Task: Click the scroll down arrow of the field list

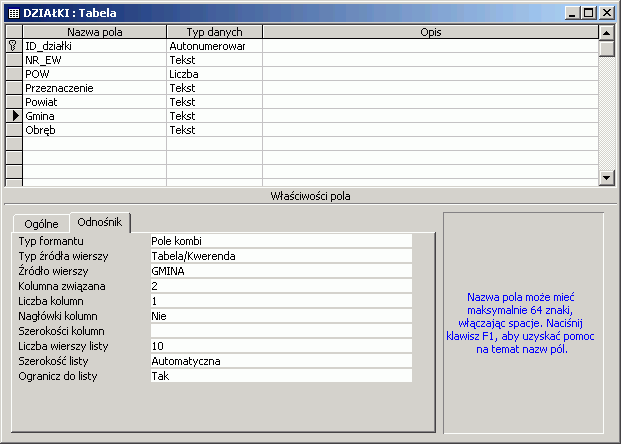Action: (606, 177)
